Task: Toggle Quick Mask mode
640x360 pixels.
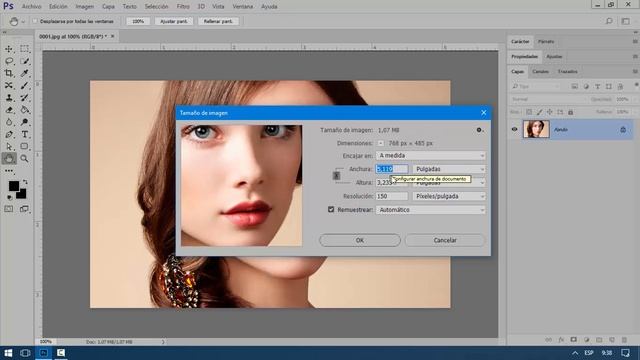Action: tap(9, 209)
